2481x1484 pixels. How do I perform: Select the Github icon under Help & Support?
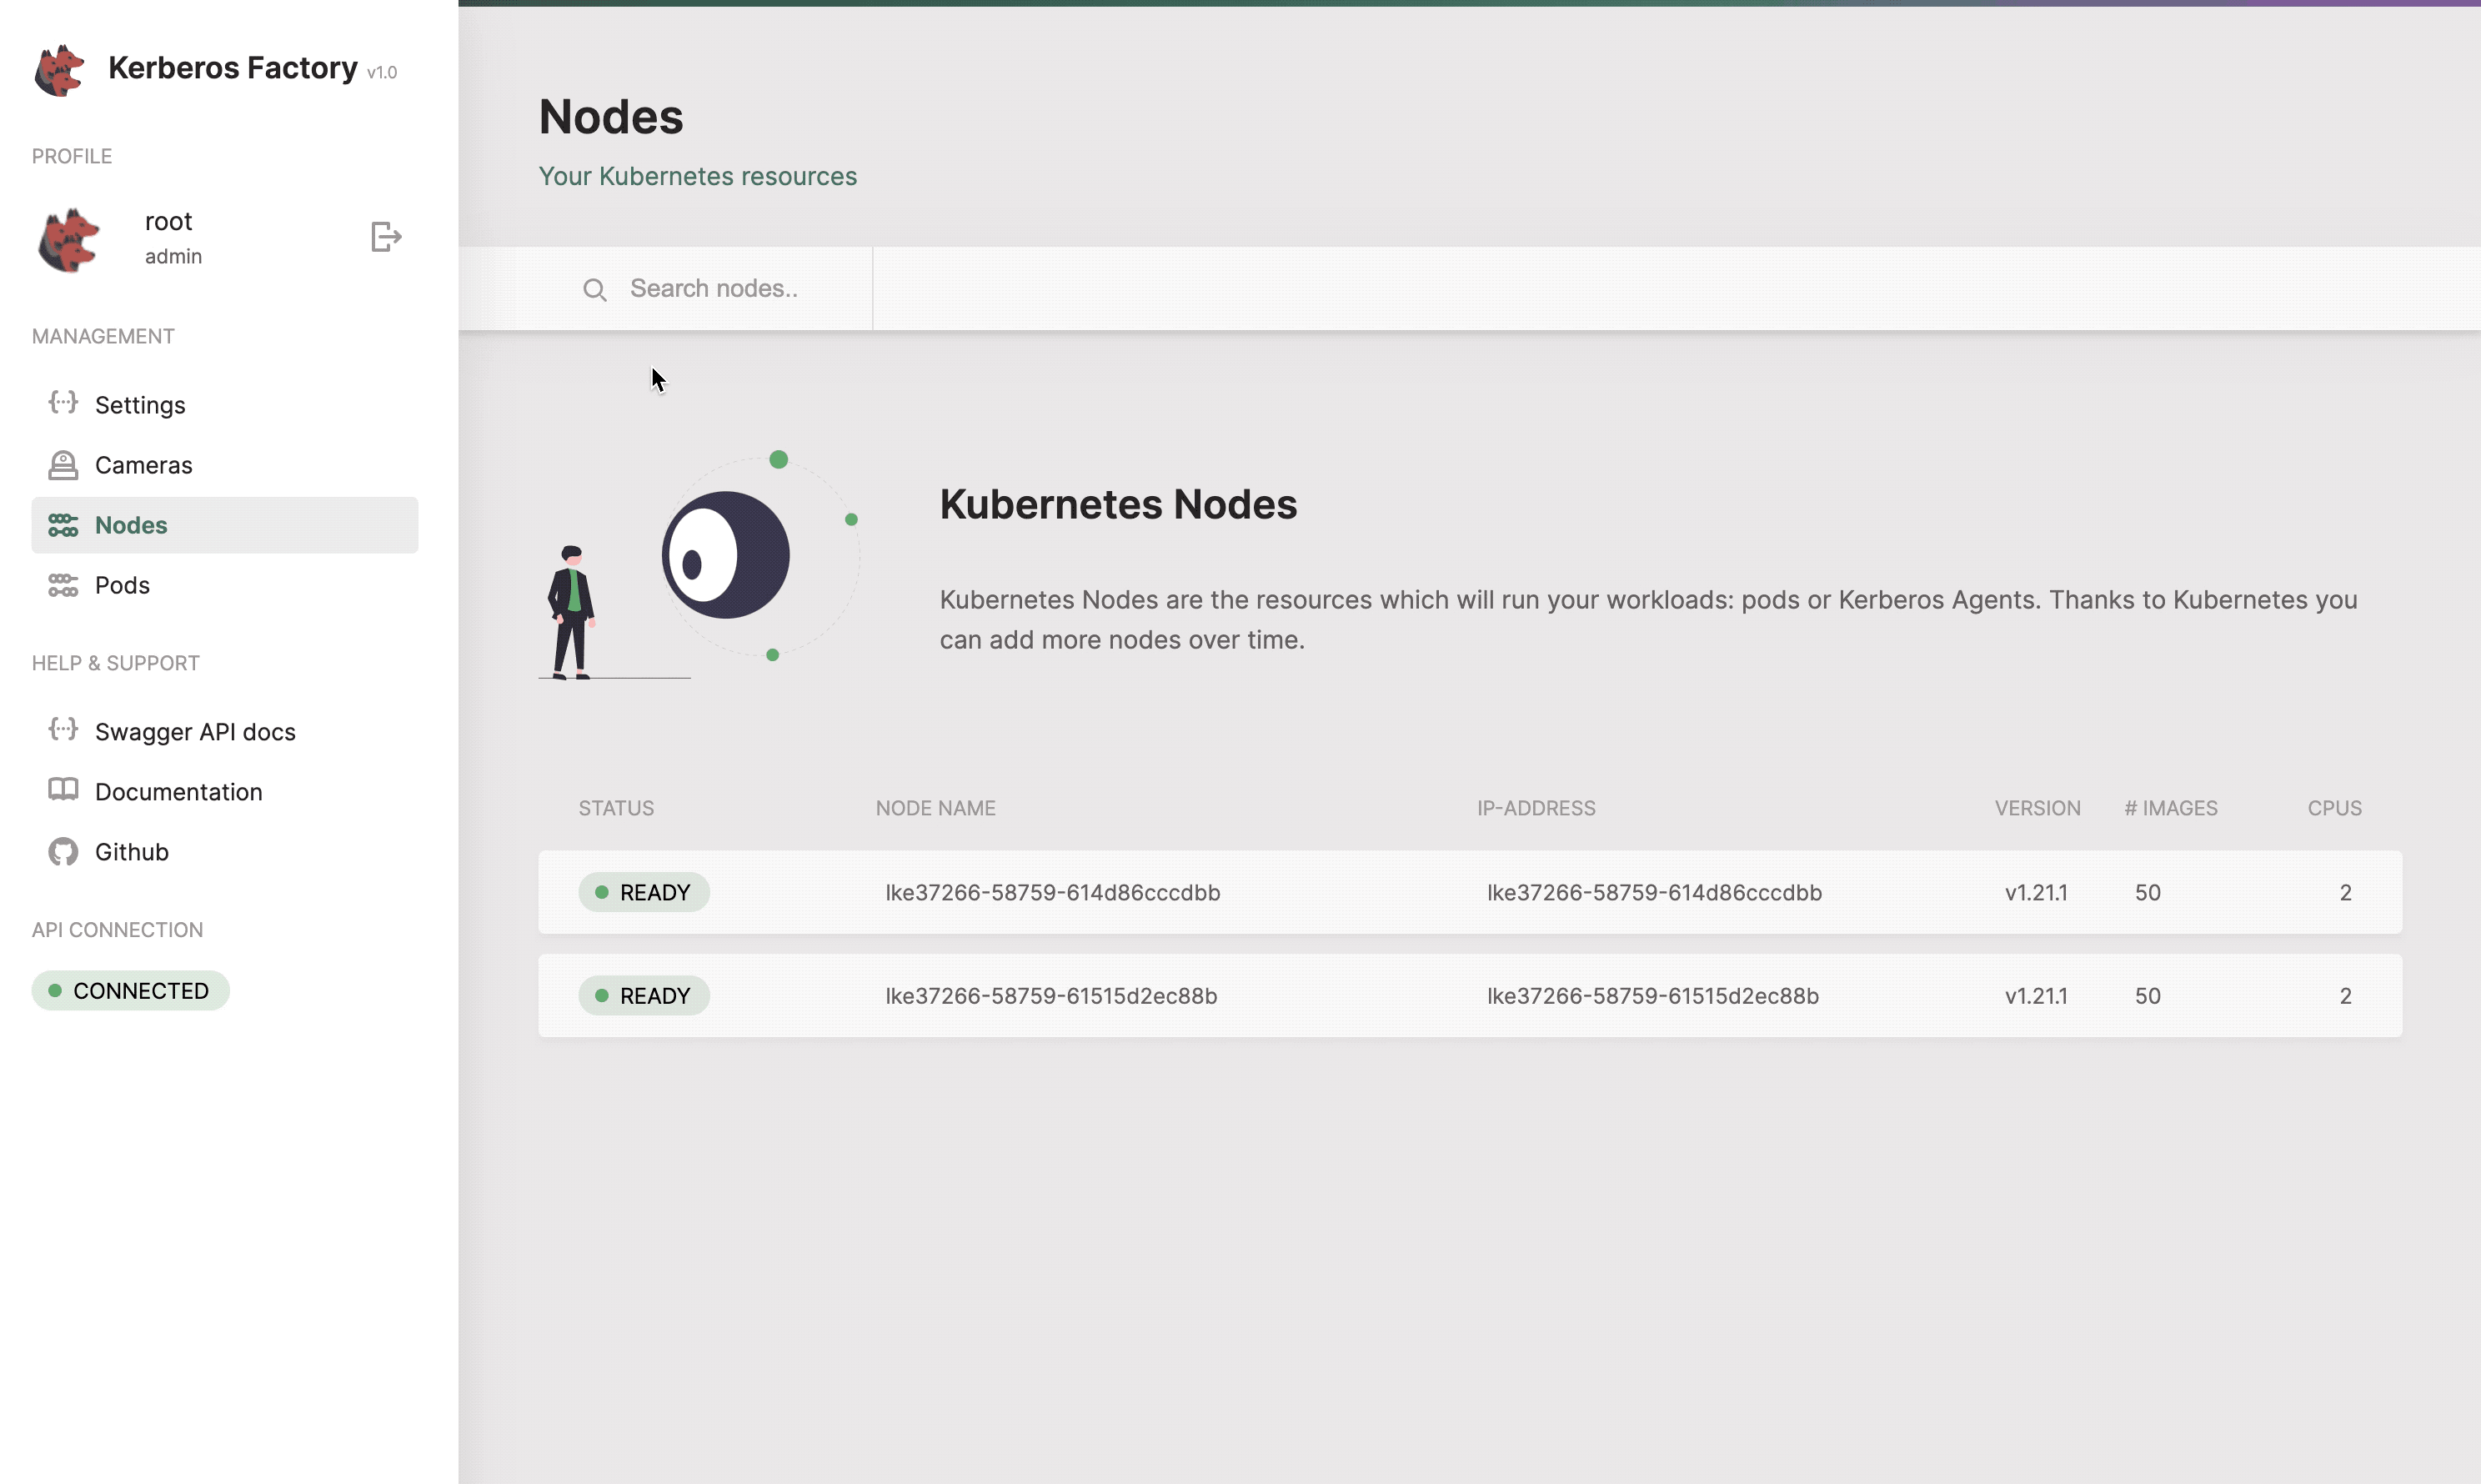click(63, 851)
